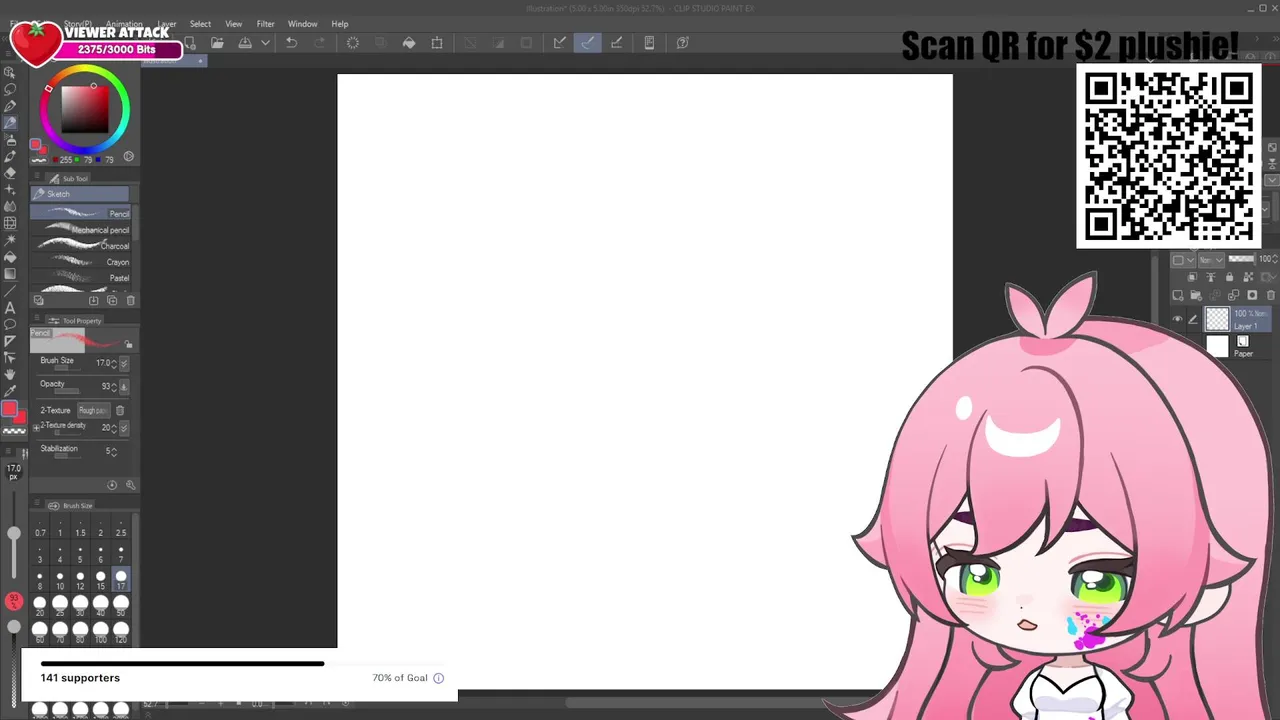This screenshot has width=1280, height=720.
Task: Pick brush size preset 10
Action: 60,577
